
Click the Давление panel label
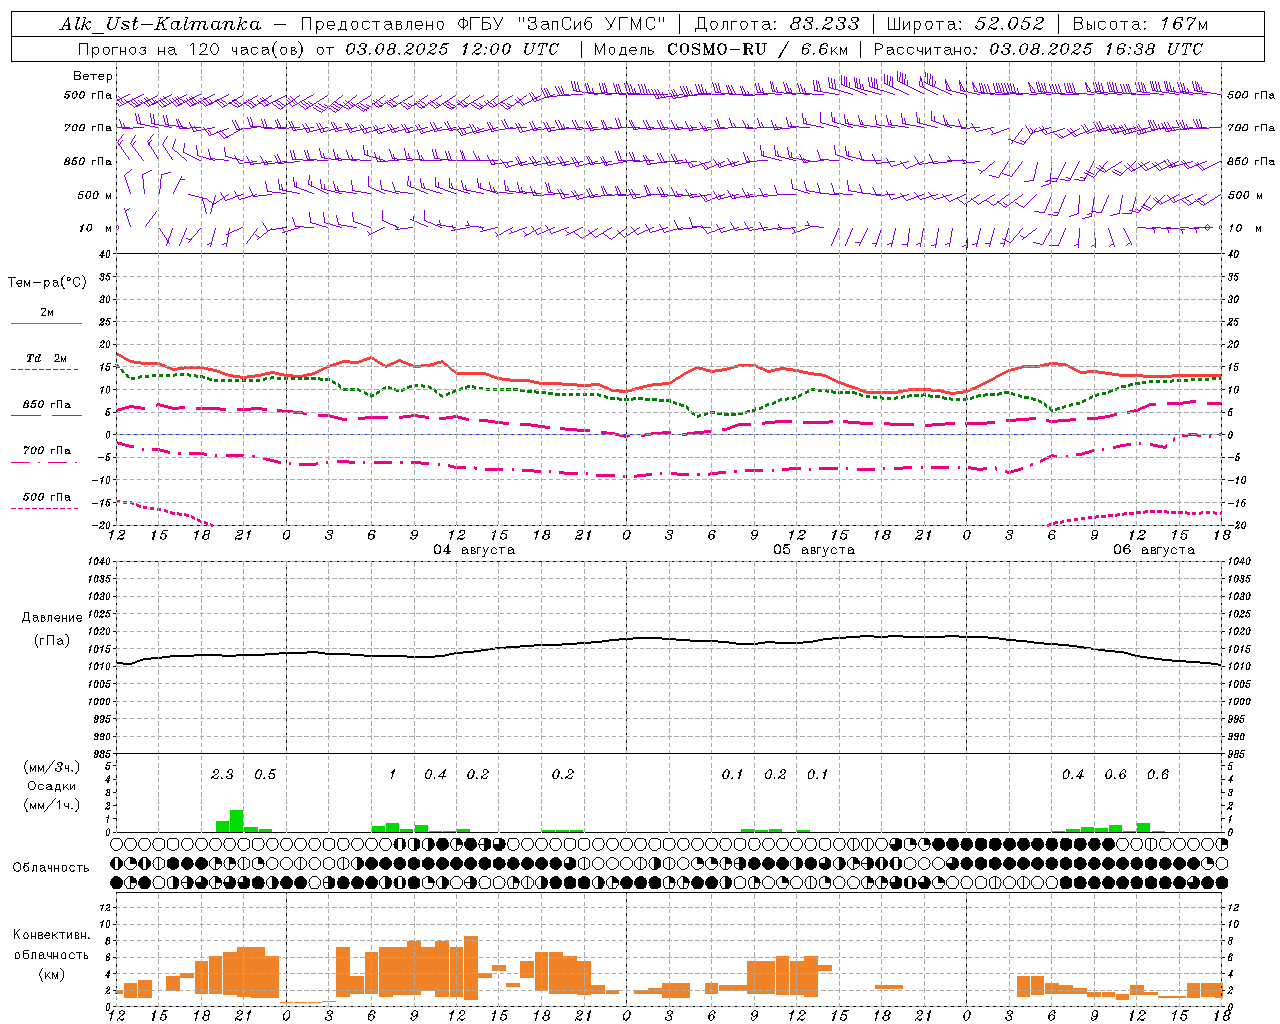[52, 618]
